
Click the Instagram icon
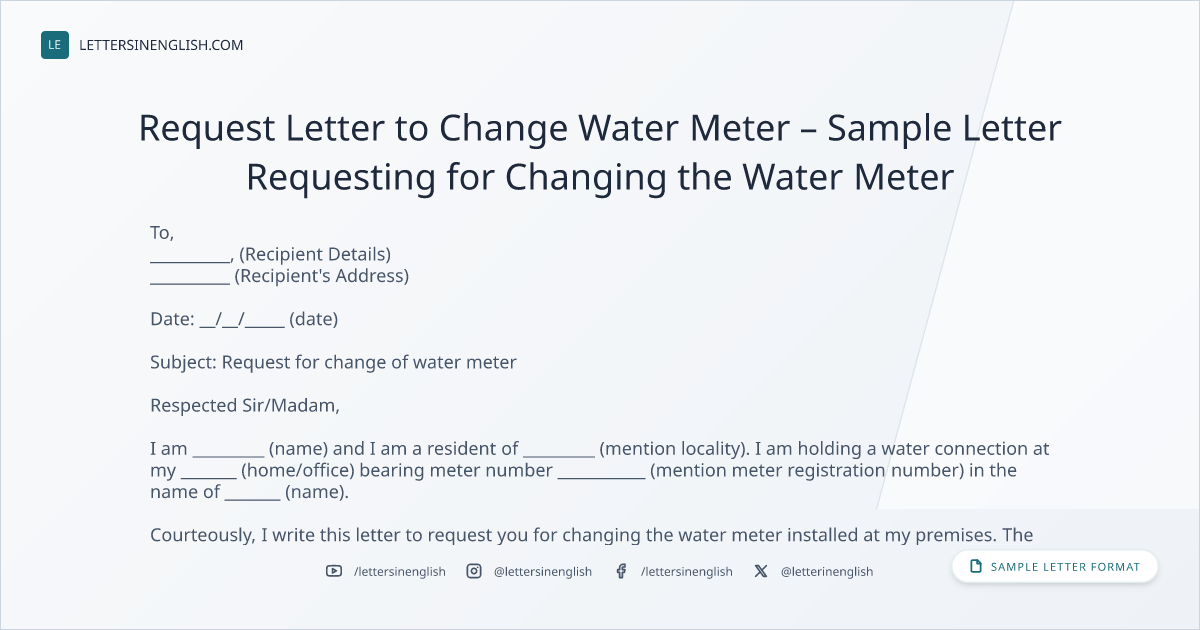474,571
